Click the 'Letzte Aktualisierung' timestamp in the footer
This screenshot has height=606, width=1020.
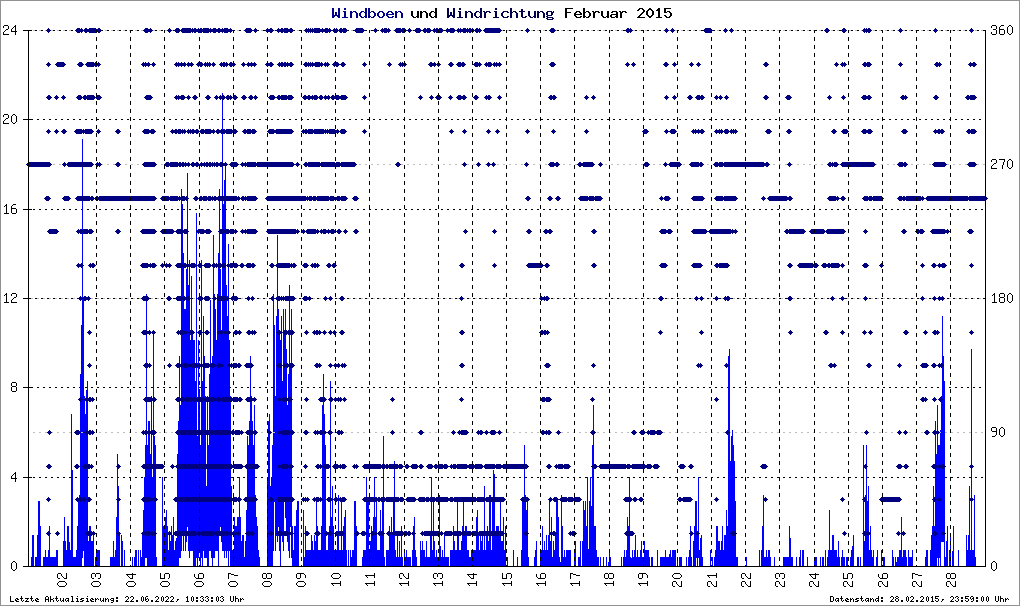pos(126,599)
